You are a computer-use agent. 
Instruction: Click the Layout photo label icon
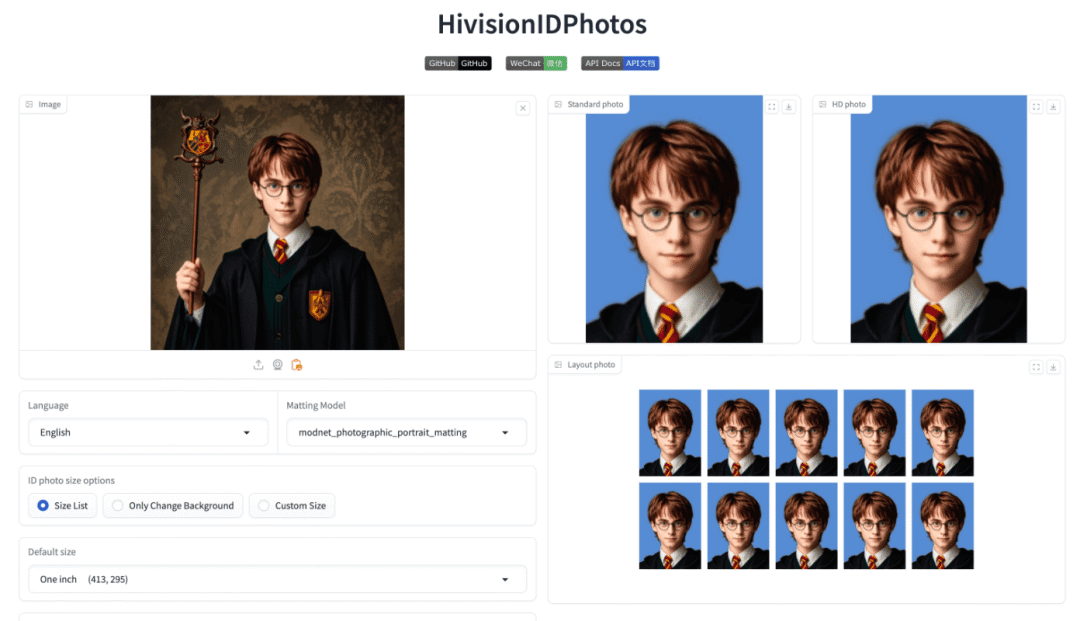point(558,365)
